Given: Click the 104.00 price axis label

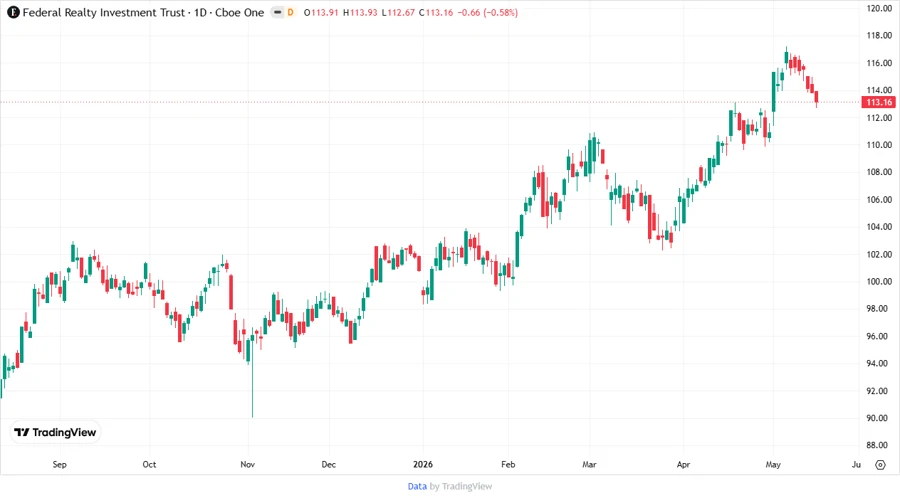Looking at the screenshot, I should click(879, 227).
